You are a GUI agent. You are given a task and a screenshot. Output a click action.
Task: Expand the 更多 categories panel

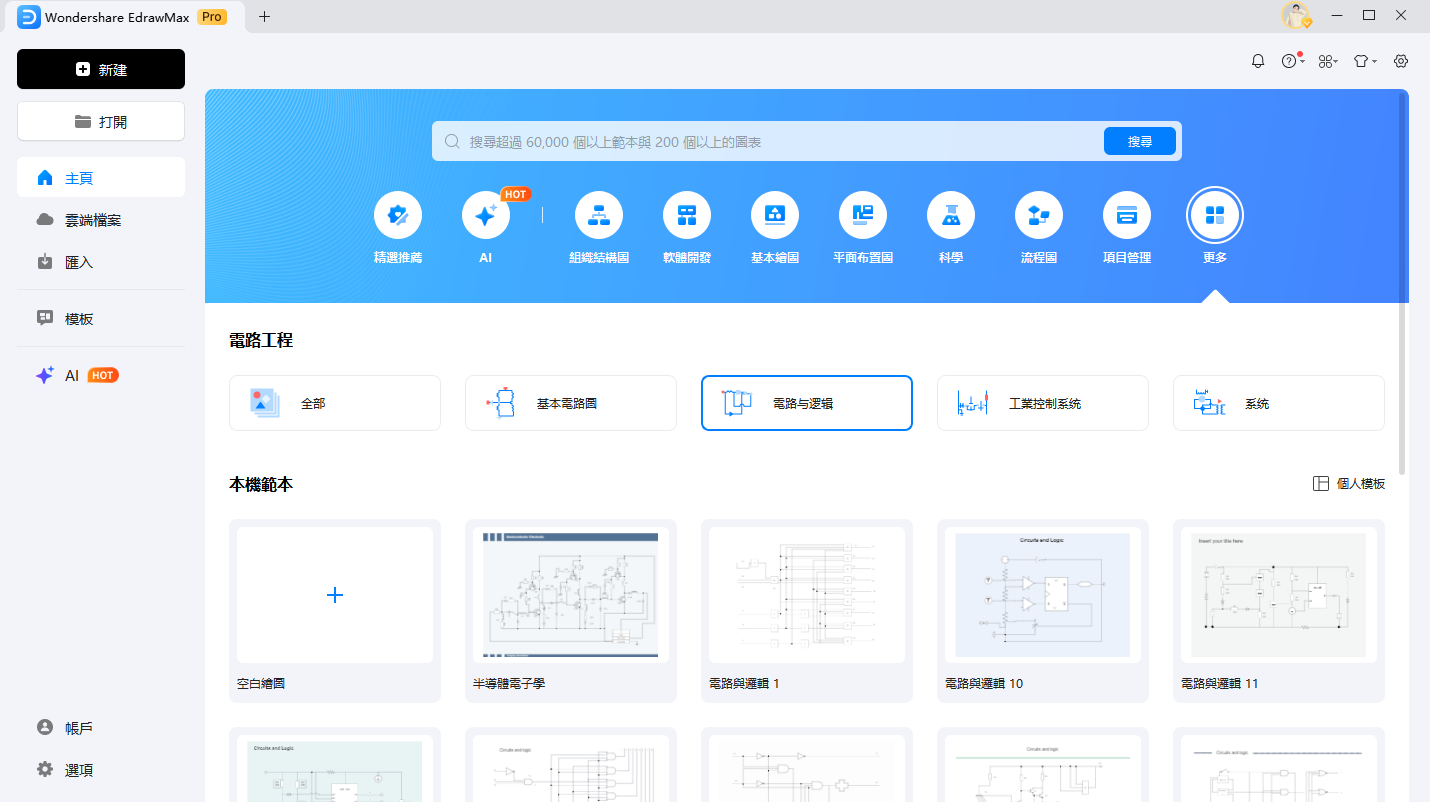[x=1215, y=215]
